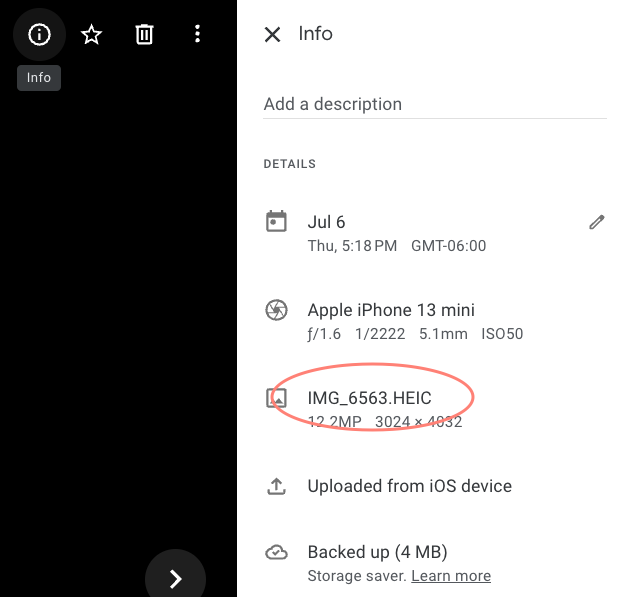Viewport: 631px width, 597px height.
Task: Delete the photo using the trash icon
Action: 145,35
